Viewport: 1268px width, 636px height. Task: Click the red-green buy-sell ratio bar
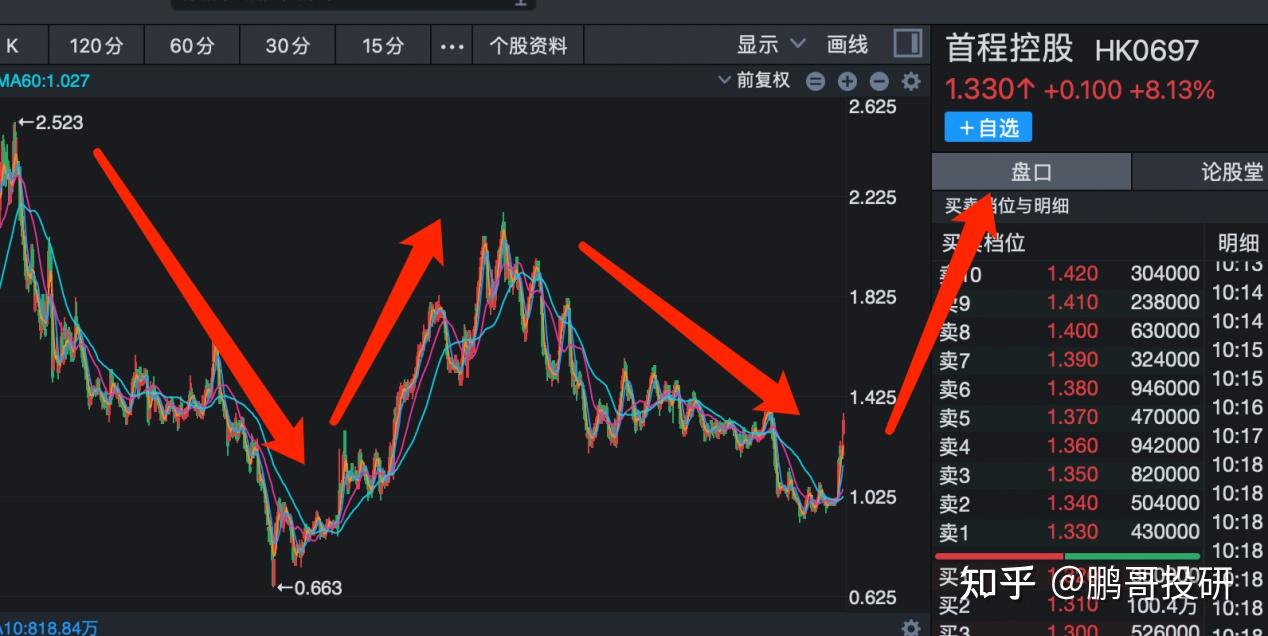point(1070,556)
